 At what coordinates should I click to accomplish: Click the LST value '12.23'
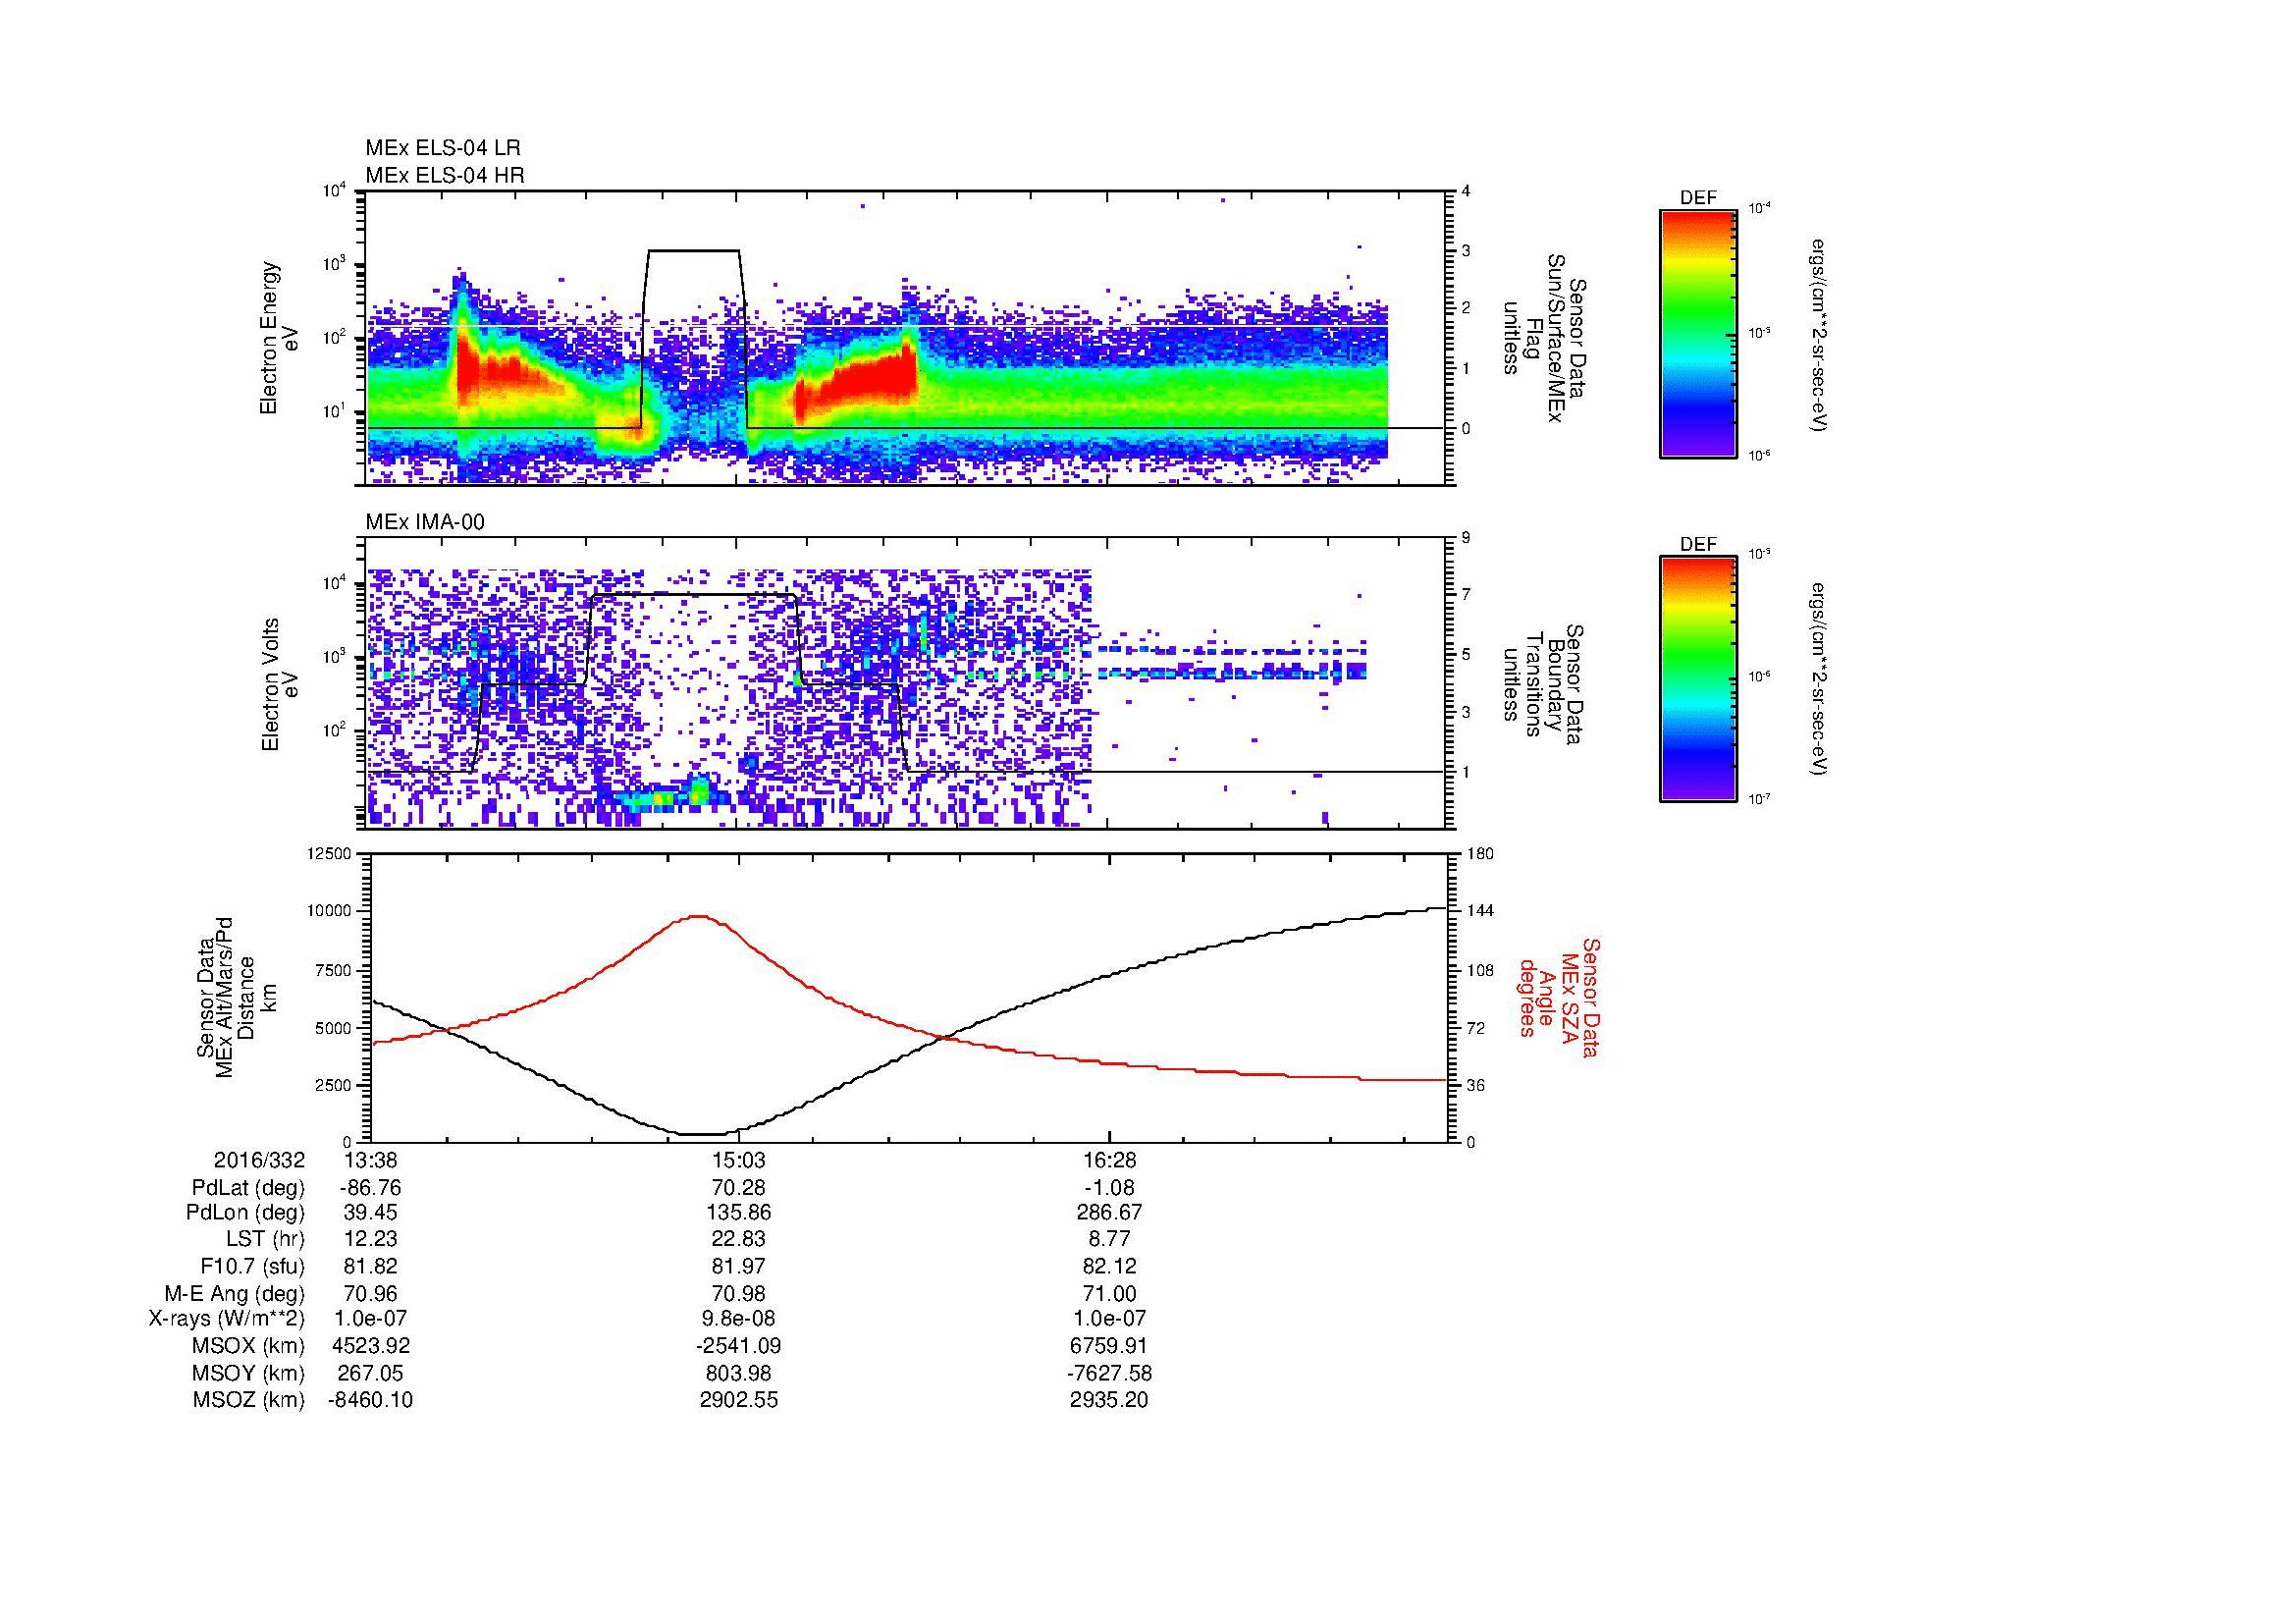[370, 1238]
